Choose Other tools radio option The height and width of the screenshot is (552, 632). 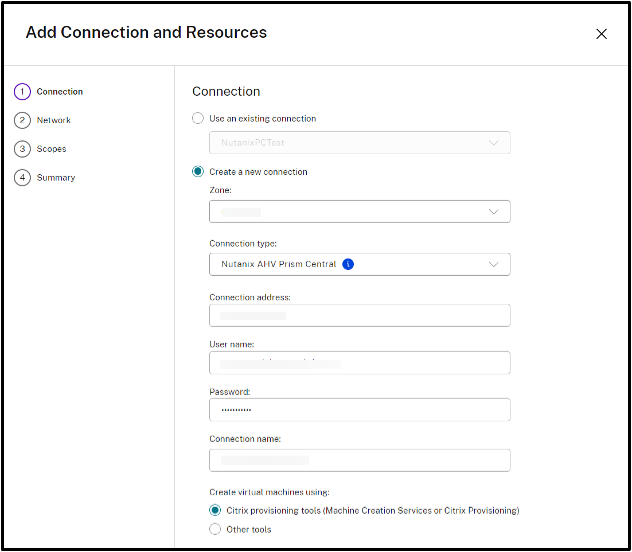click(x=216, y=529)
